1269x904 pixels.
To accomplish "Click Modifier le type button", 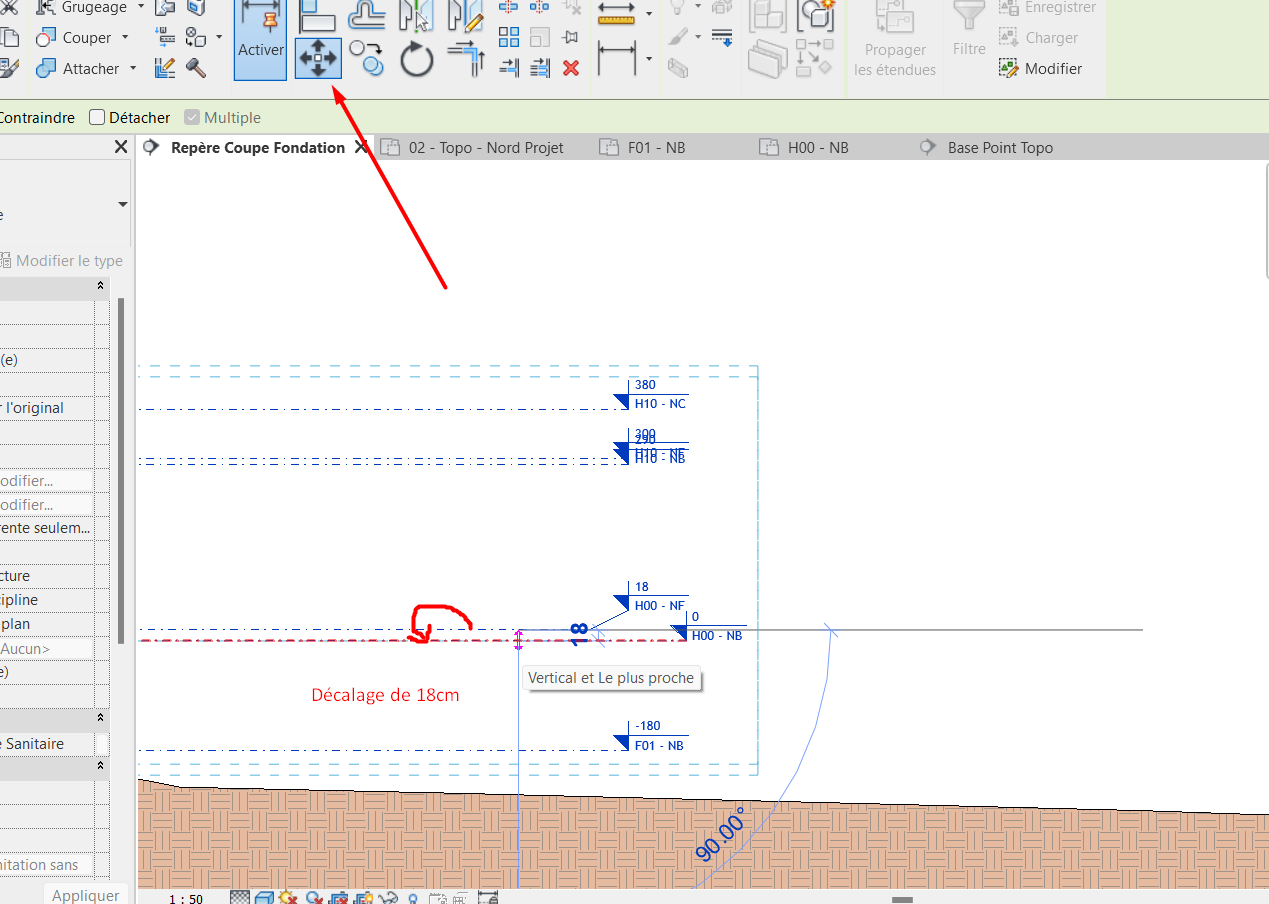I will pyautogui.click(x=61, y=261).
